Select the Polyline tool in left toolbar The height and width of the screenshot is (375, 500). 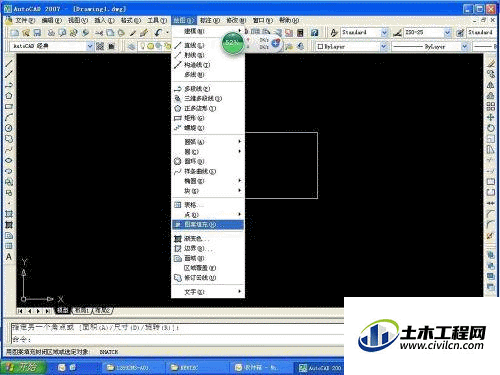click(9, 85)
